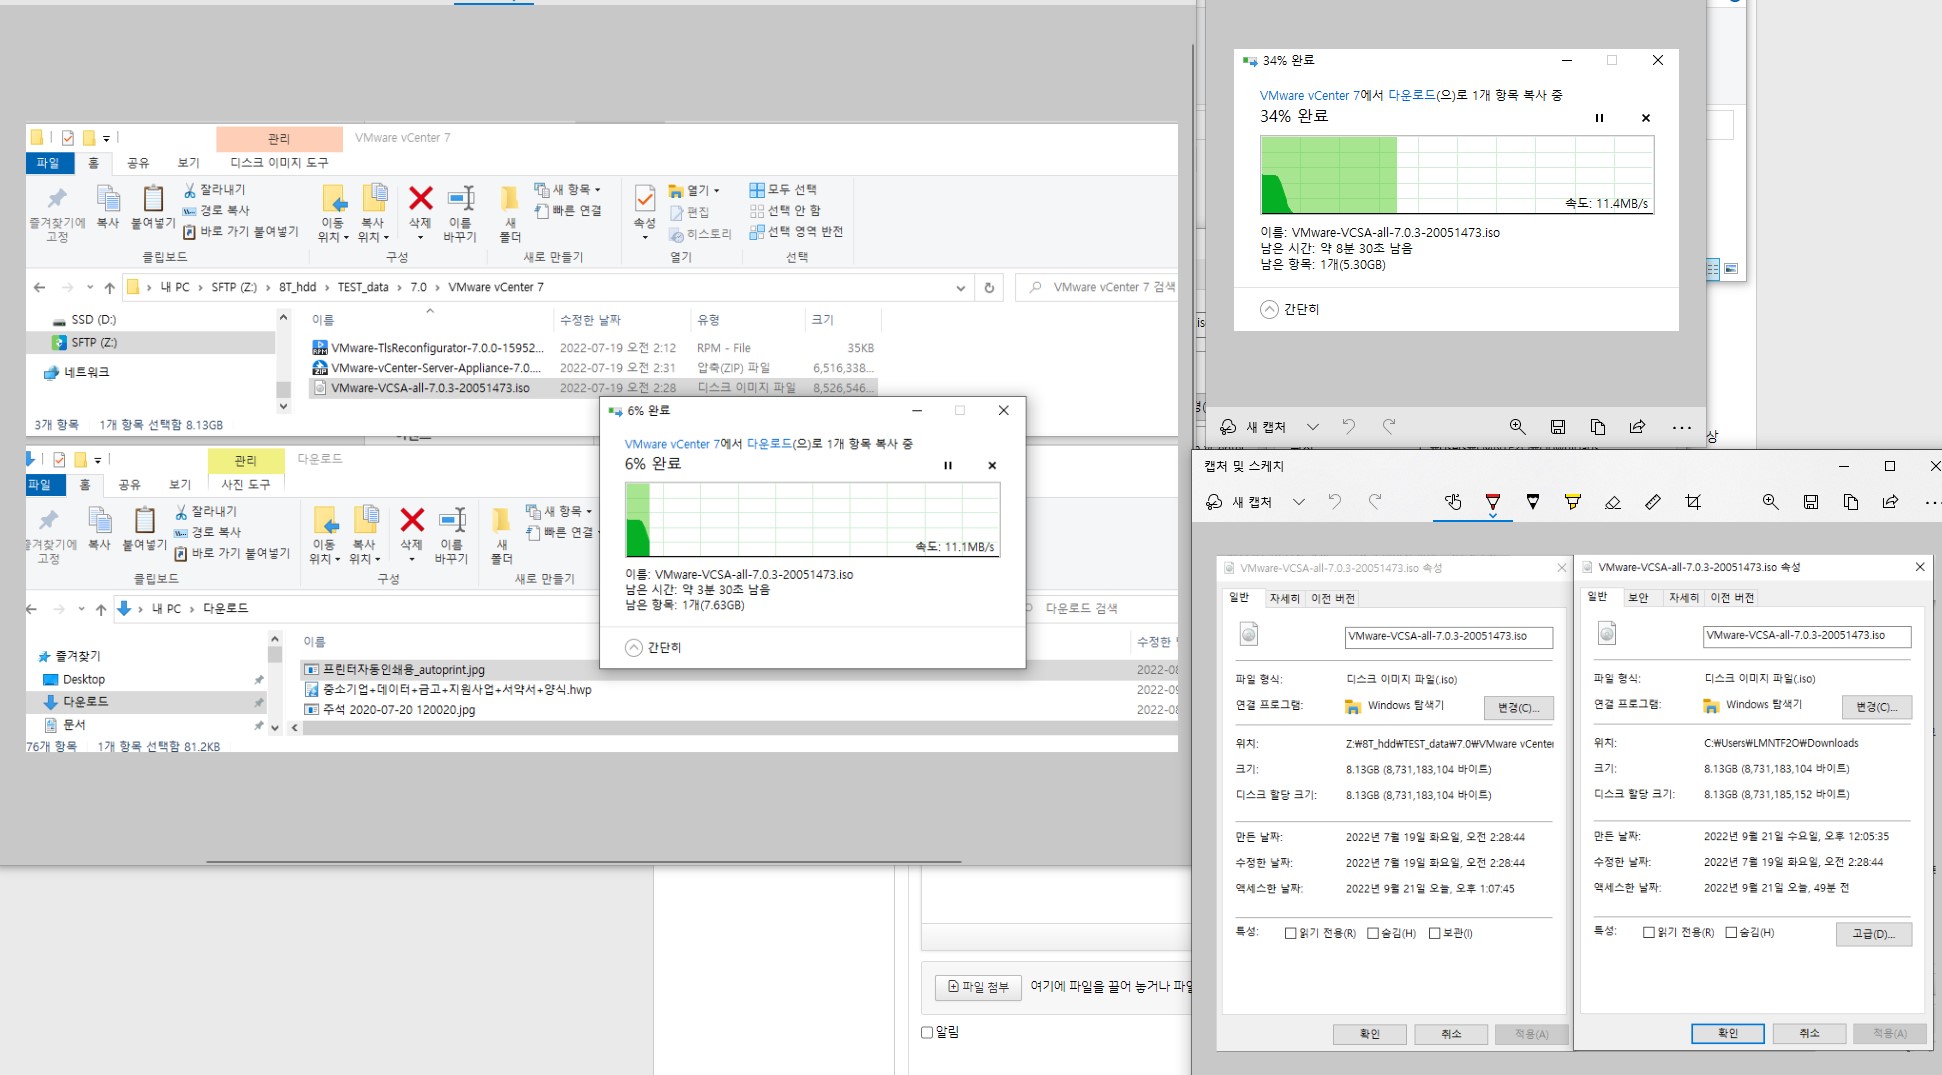1942x1075 pixels.
Task: Click 모두 선택 in VMware vCenter 7 explorer ribbon
Action: coord(783,189)
